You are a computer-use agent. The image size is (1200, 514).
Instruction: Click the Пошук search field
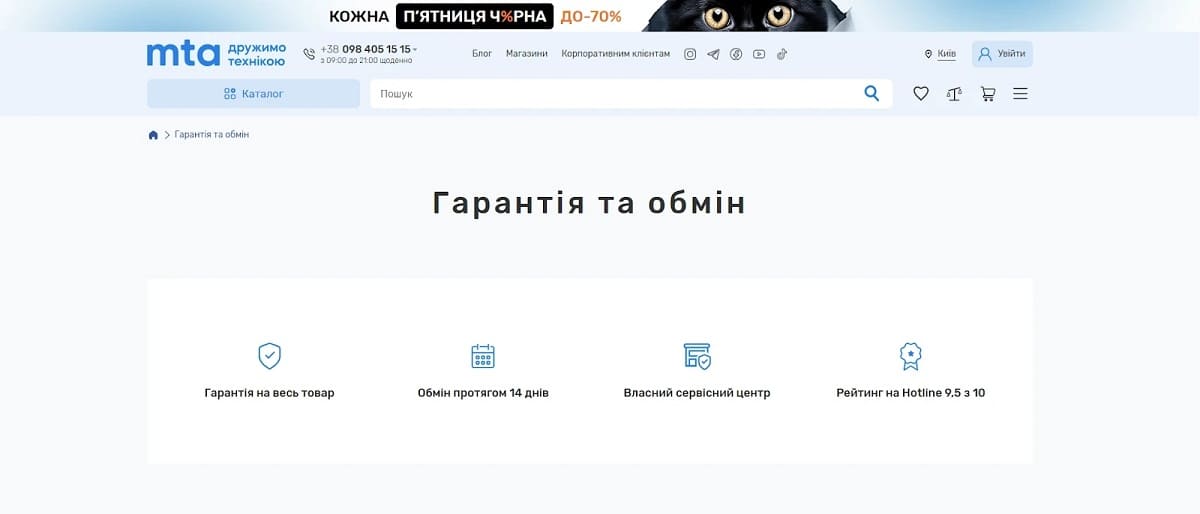click(614, 93)
